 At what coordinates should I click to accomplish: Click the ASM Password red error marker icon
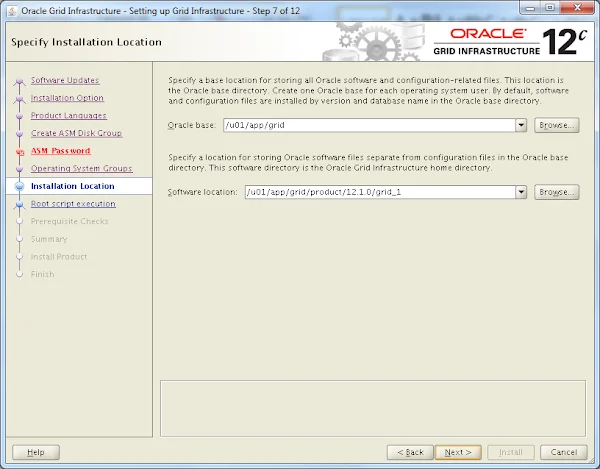(20, 152)
